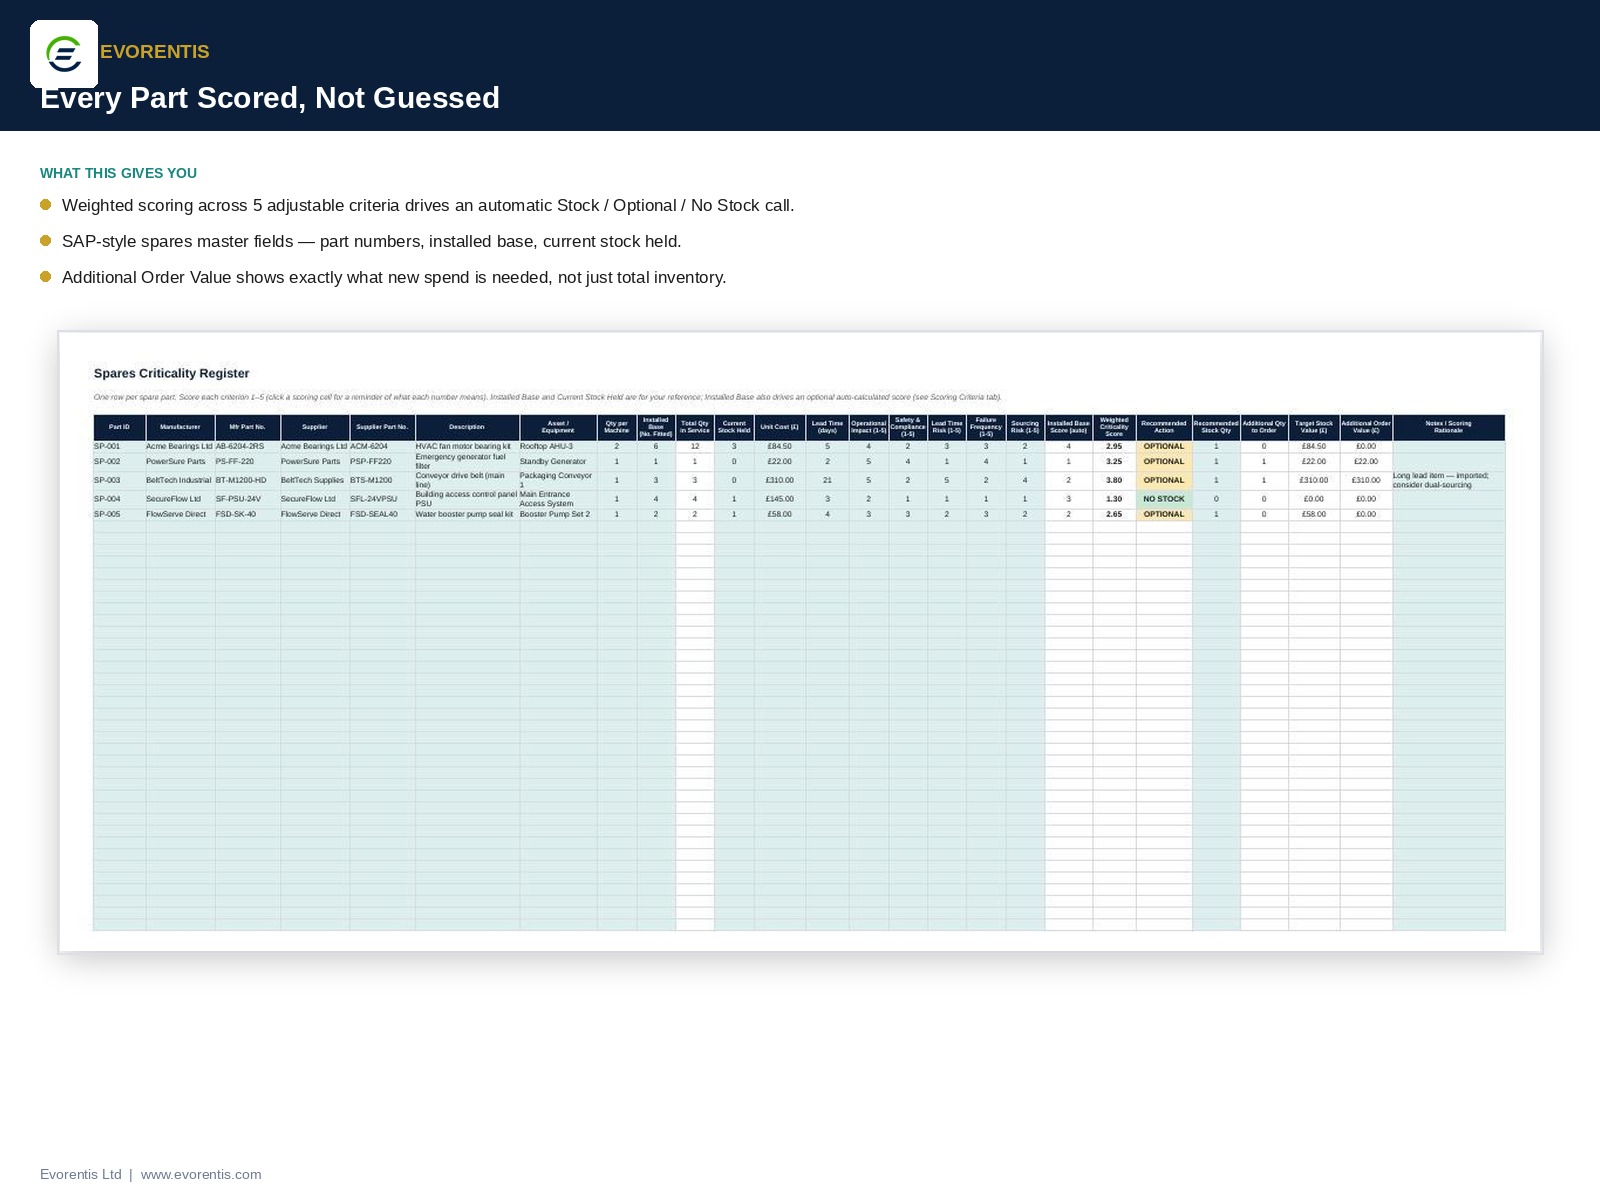Click the 'Part ID' column header
Viewport: 1600px width, 1200px height.
pyautogui.click(x=119, y=427)
